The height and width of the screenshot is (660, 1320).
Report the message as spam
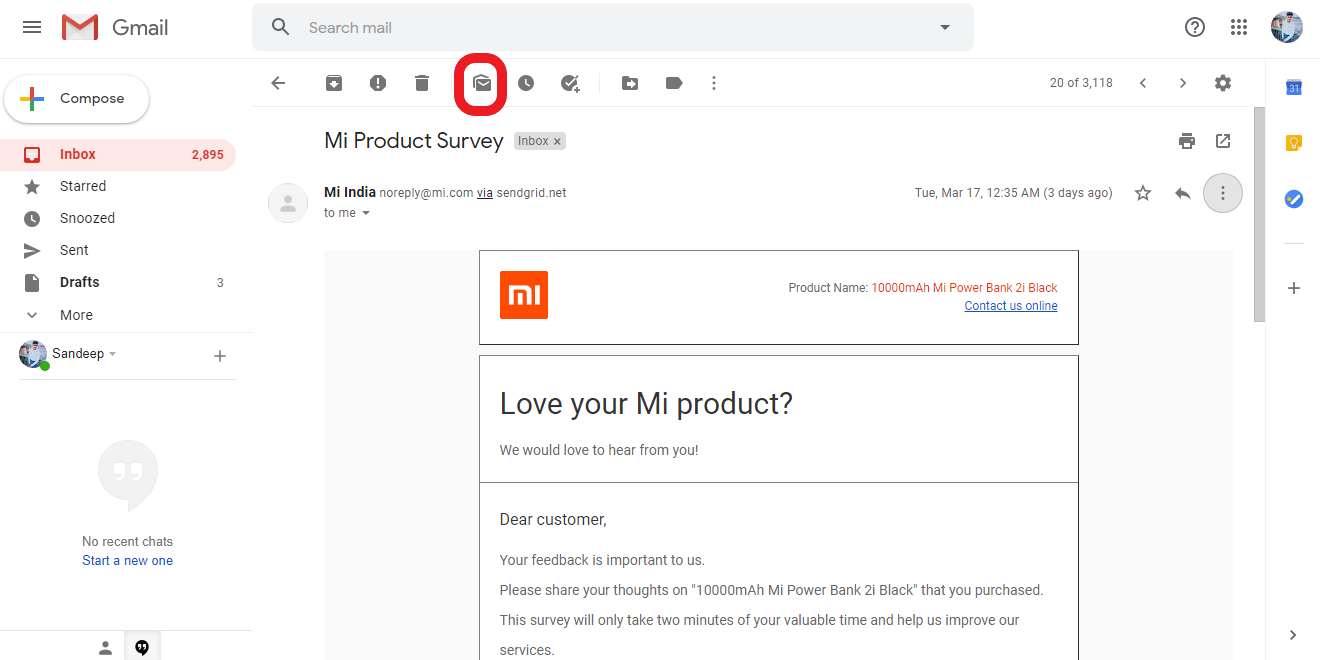click(378, 83)
